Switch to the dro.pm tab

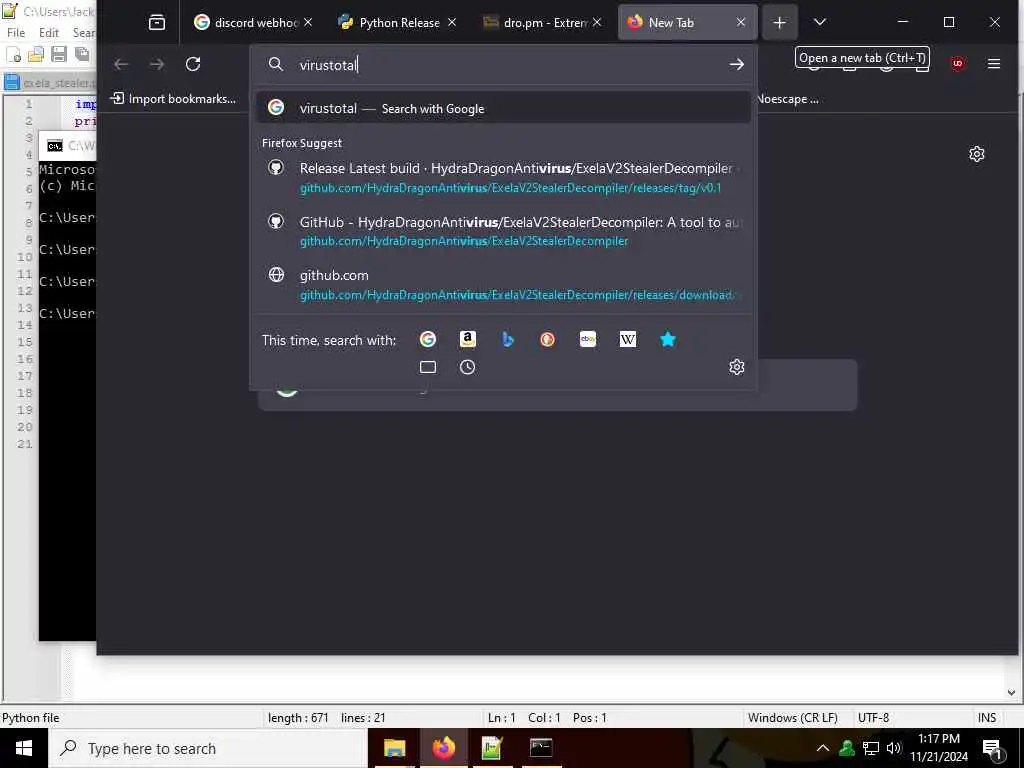pyautogui.click(x=534, y=23)
